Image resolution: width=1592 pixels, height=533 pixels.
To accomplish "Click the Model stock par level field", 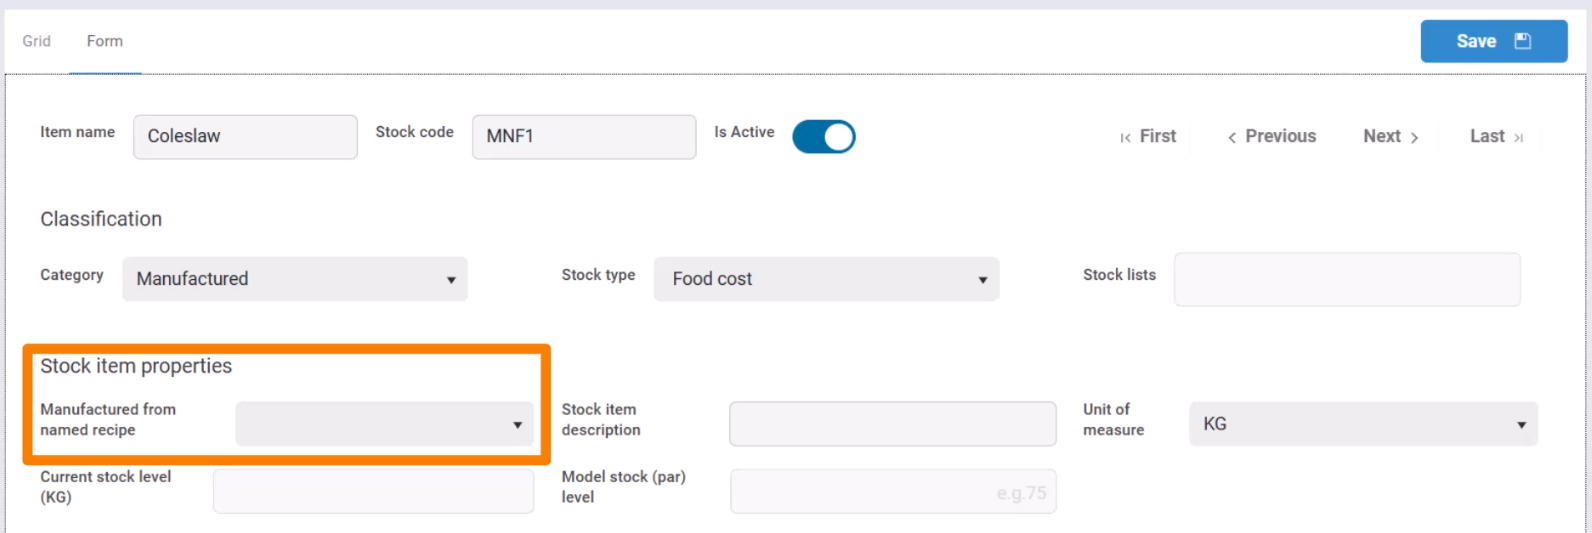I will pos(892,492).
